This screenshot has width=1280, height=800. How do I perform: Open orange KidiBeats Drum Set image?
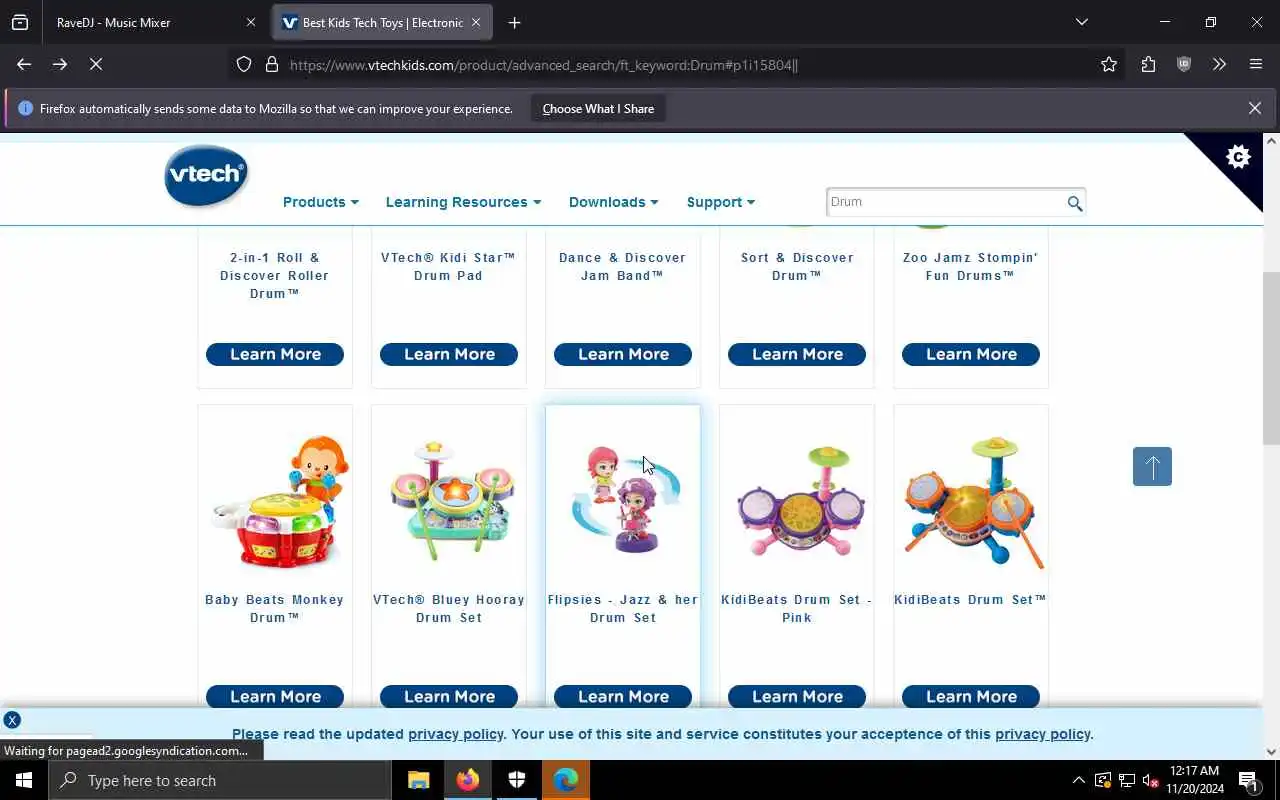[974, 502]
